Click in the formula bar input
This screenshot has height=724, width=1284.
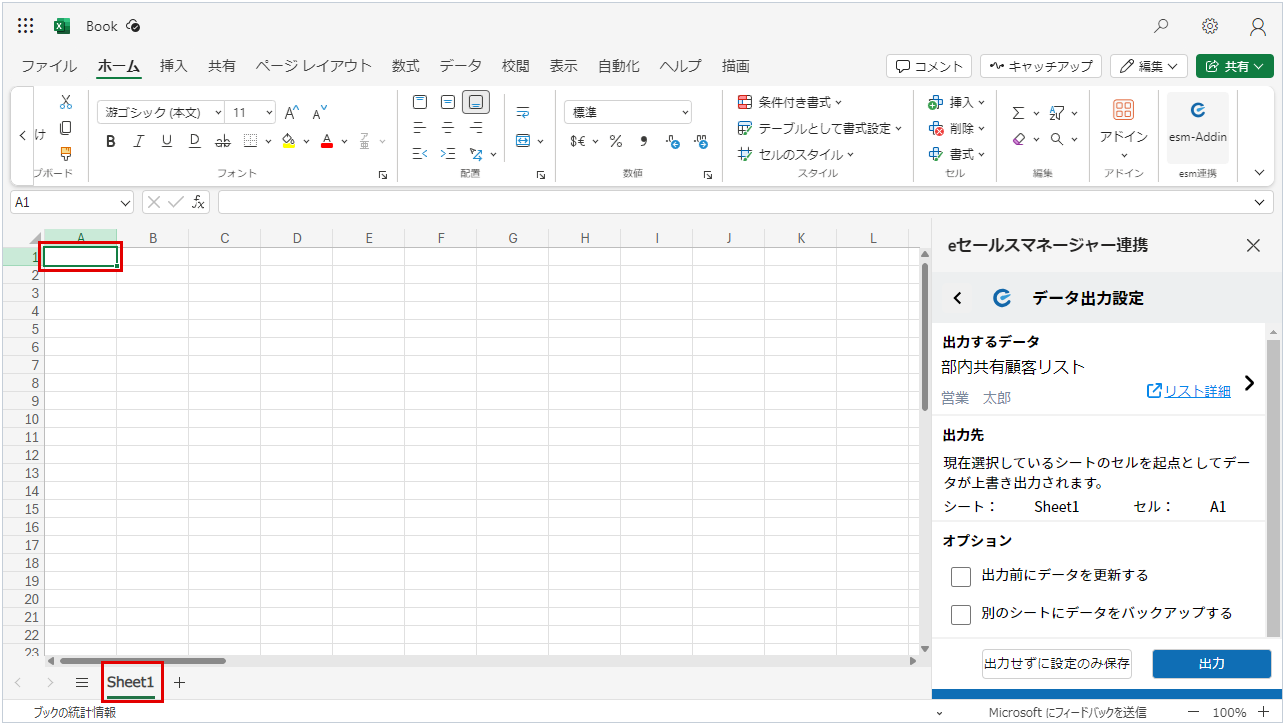tap(735, 202)
